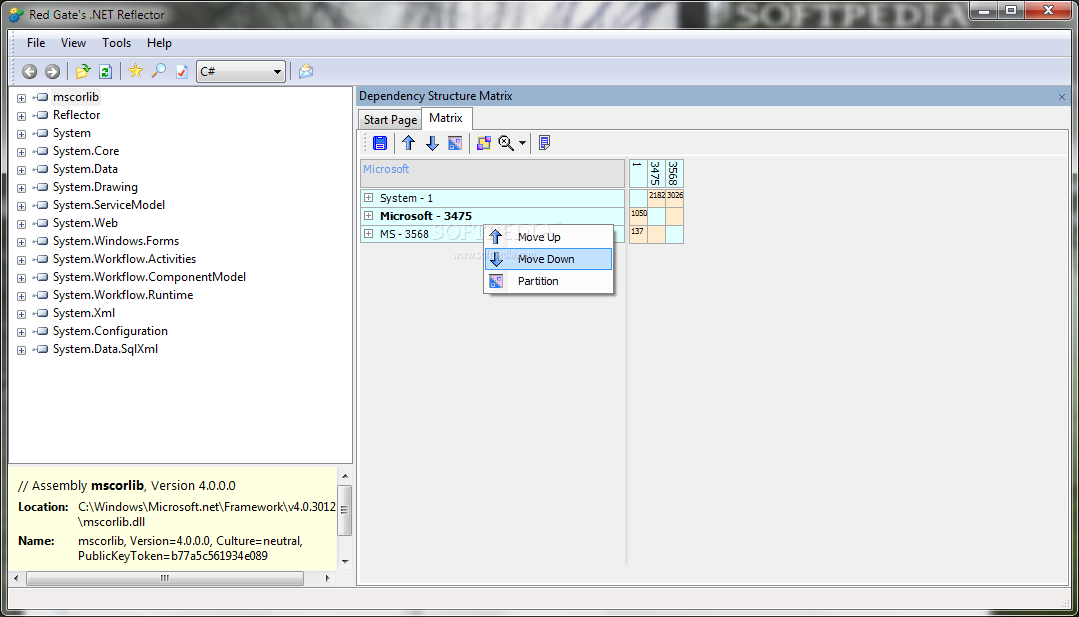Click matrix cell showing 3026
The image size is (1079, 617).
(x=675, y=198)
